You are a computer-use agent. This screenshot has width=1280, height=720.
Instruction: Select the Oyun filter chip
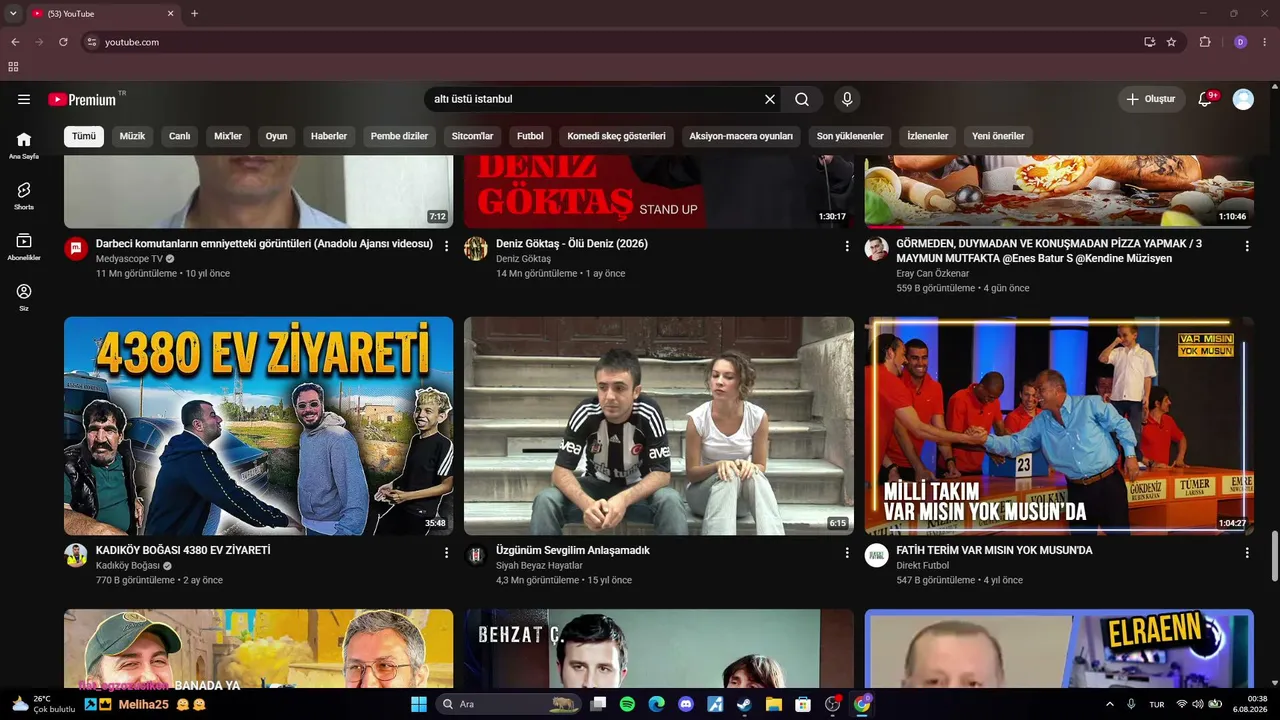276,136
